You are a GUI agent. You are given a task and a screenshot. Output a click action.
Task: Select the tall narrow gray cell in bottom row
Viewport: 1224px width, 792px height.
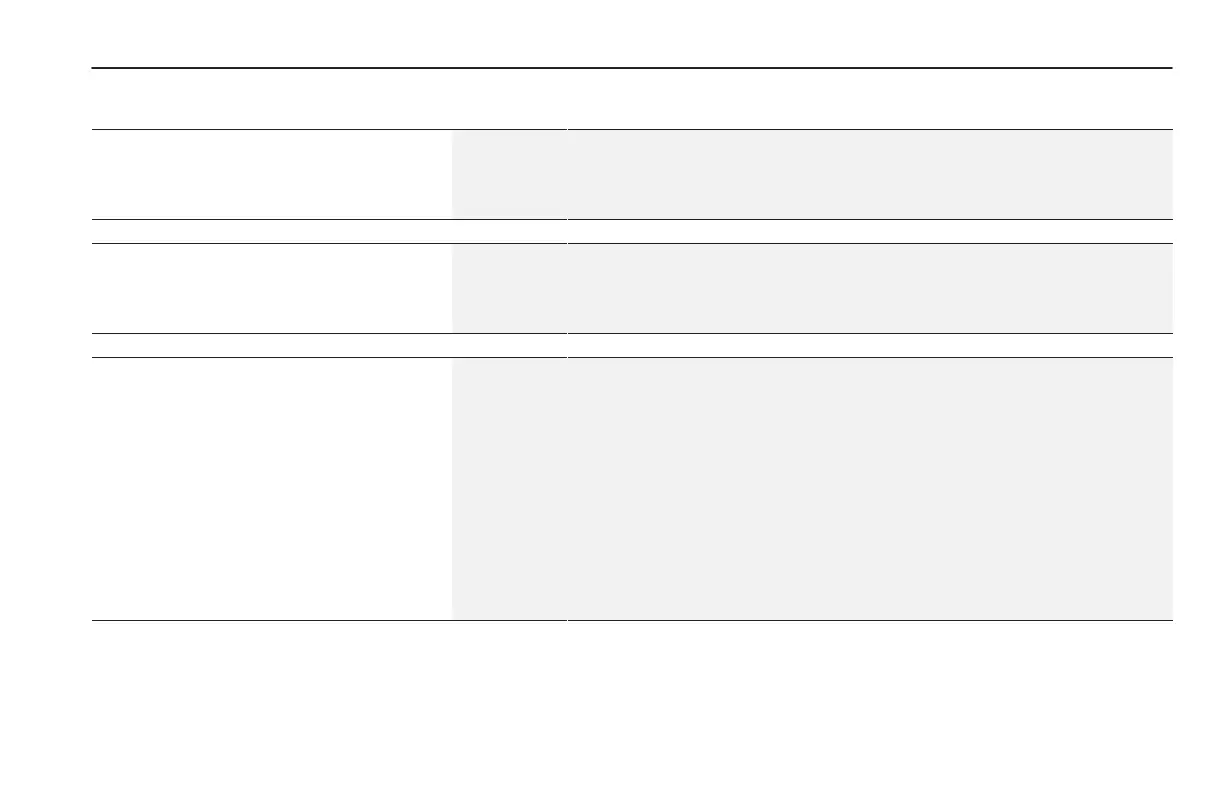508,489
